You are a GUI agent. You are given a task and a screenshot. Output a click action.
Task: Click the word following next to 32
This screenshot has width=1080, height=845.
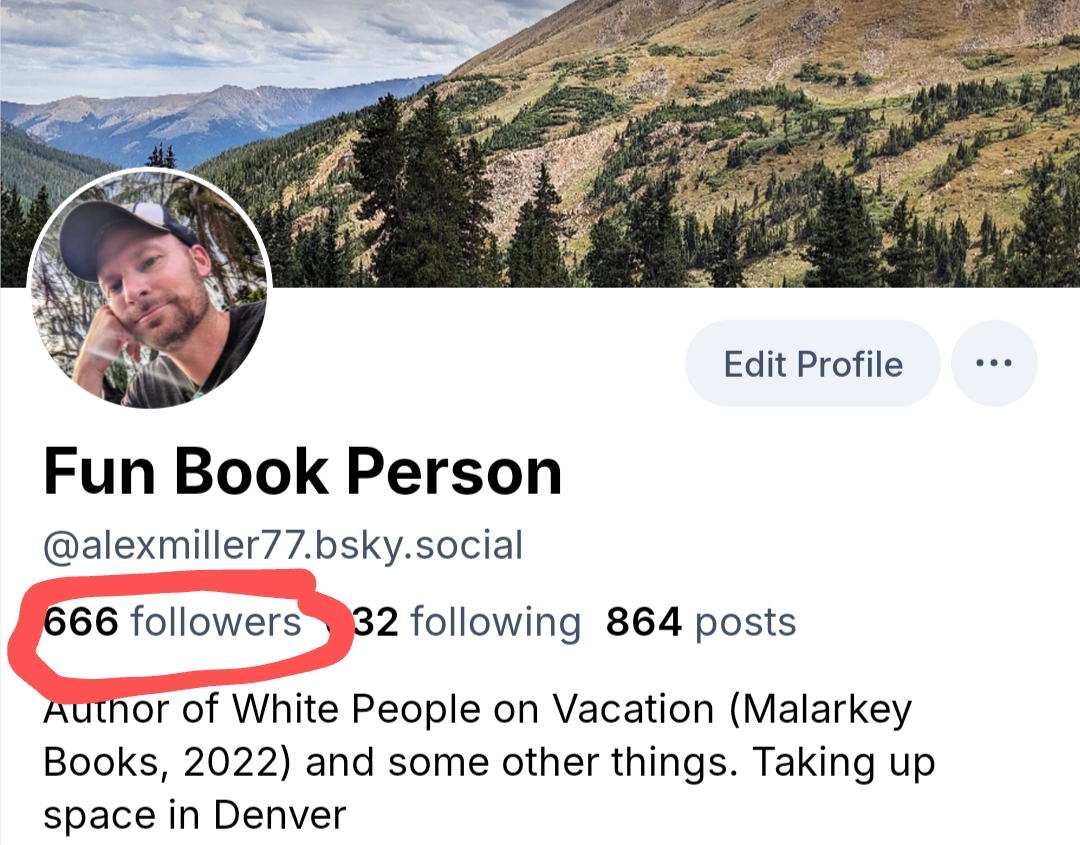[x=496, y=623]
